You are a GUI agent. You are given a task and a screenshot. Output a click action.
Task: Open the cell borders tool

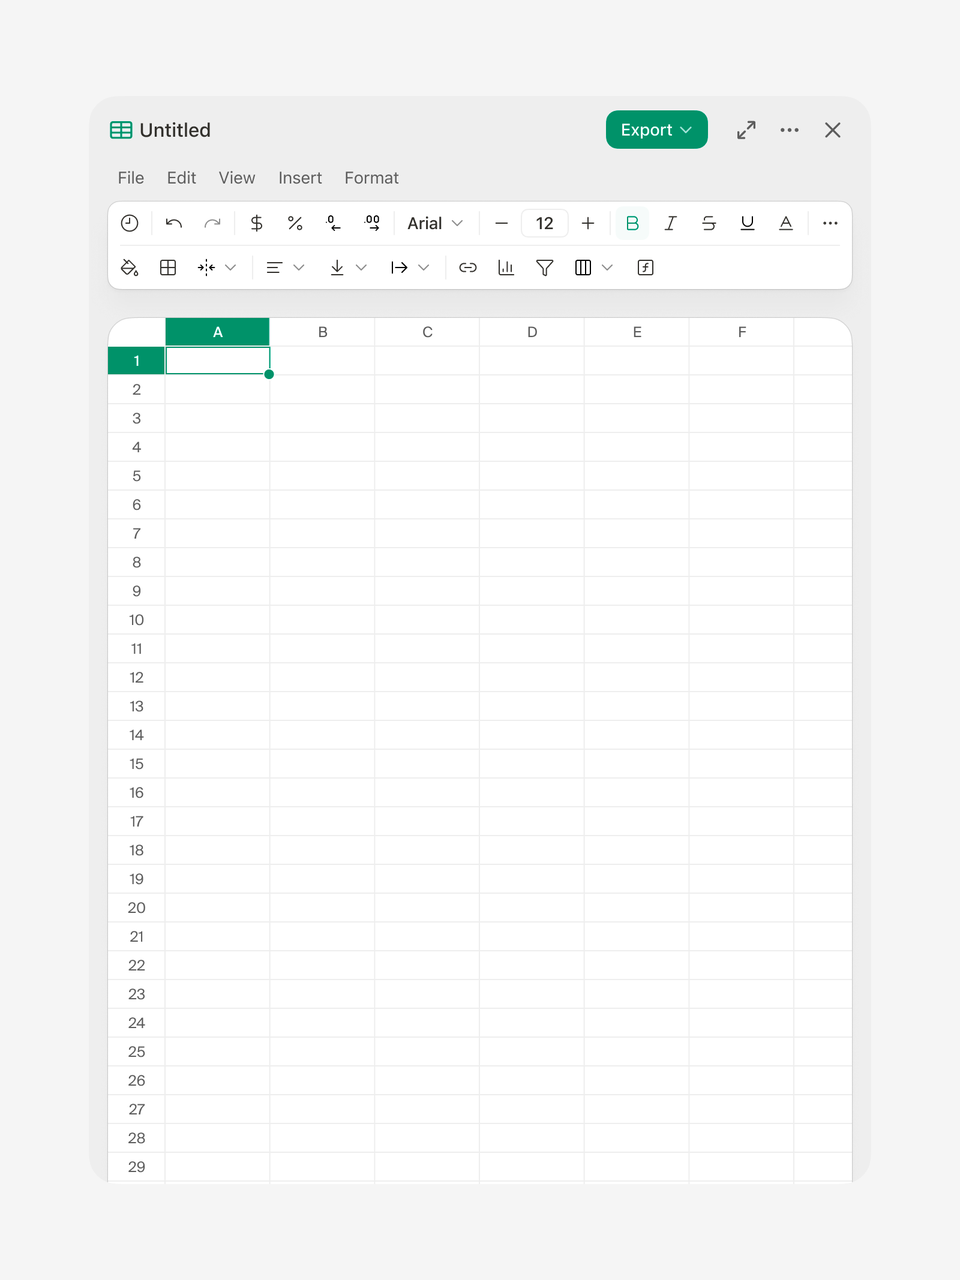tap(168, 267)
